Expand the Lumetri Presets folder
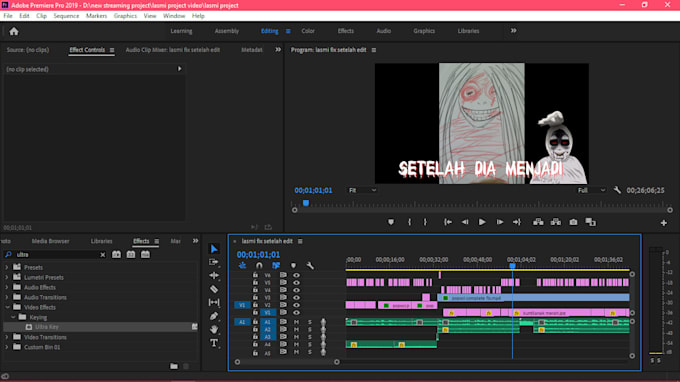Viewport: 680px width, 382px height. (7, 278)
